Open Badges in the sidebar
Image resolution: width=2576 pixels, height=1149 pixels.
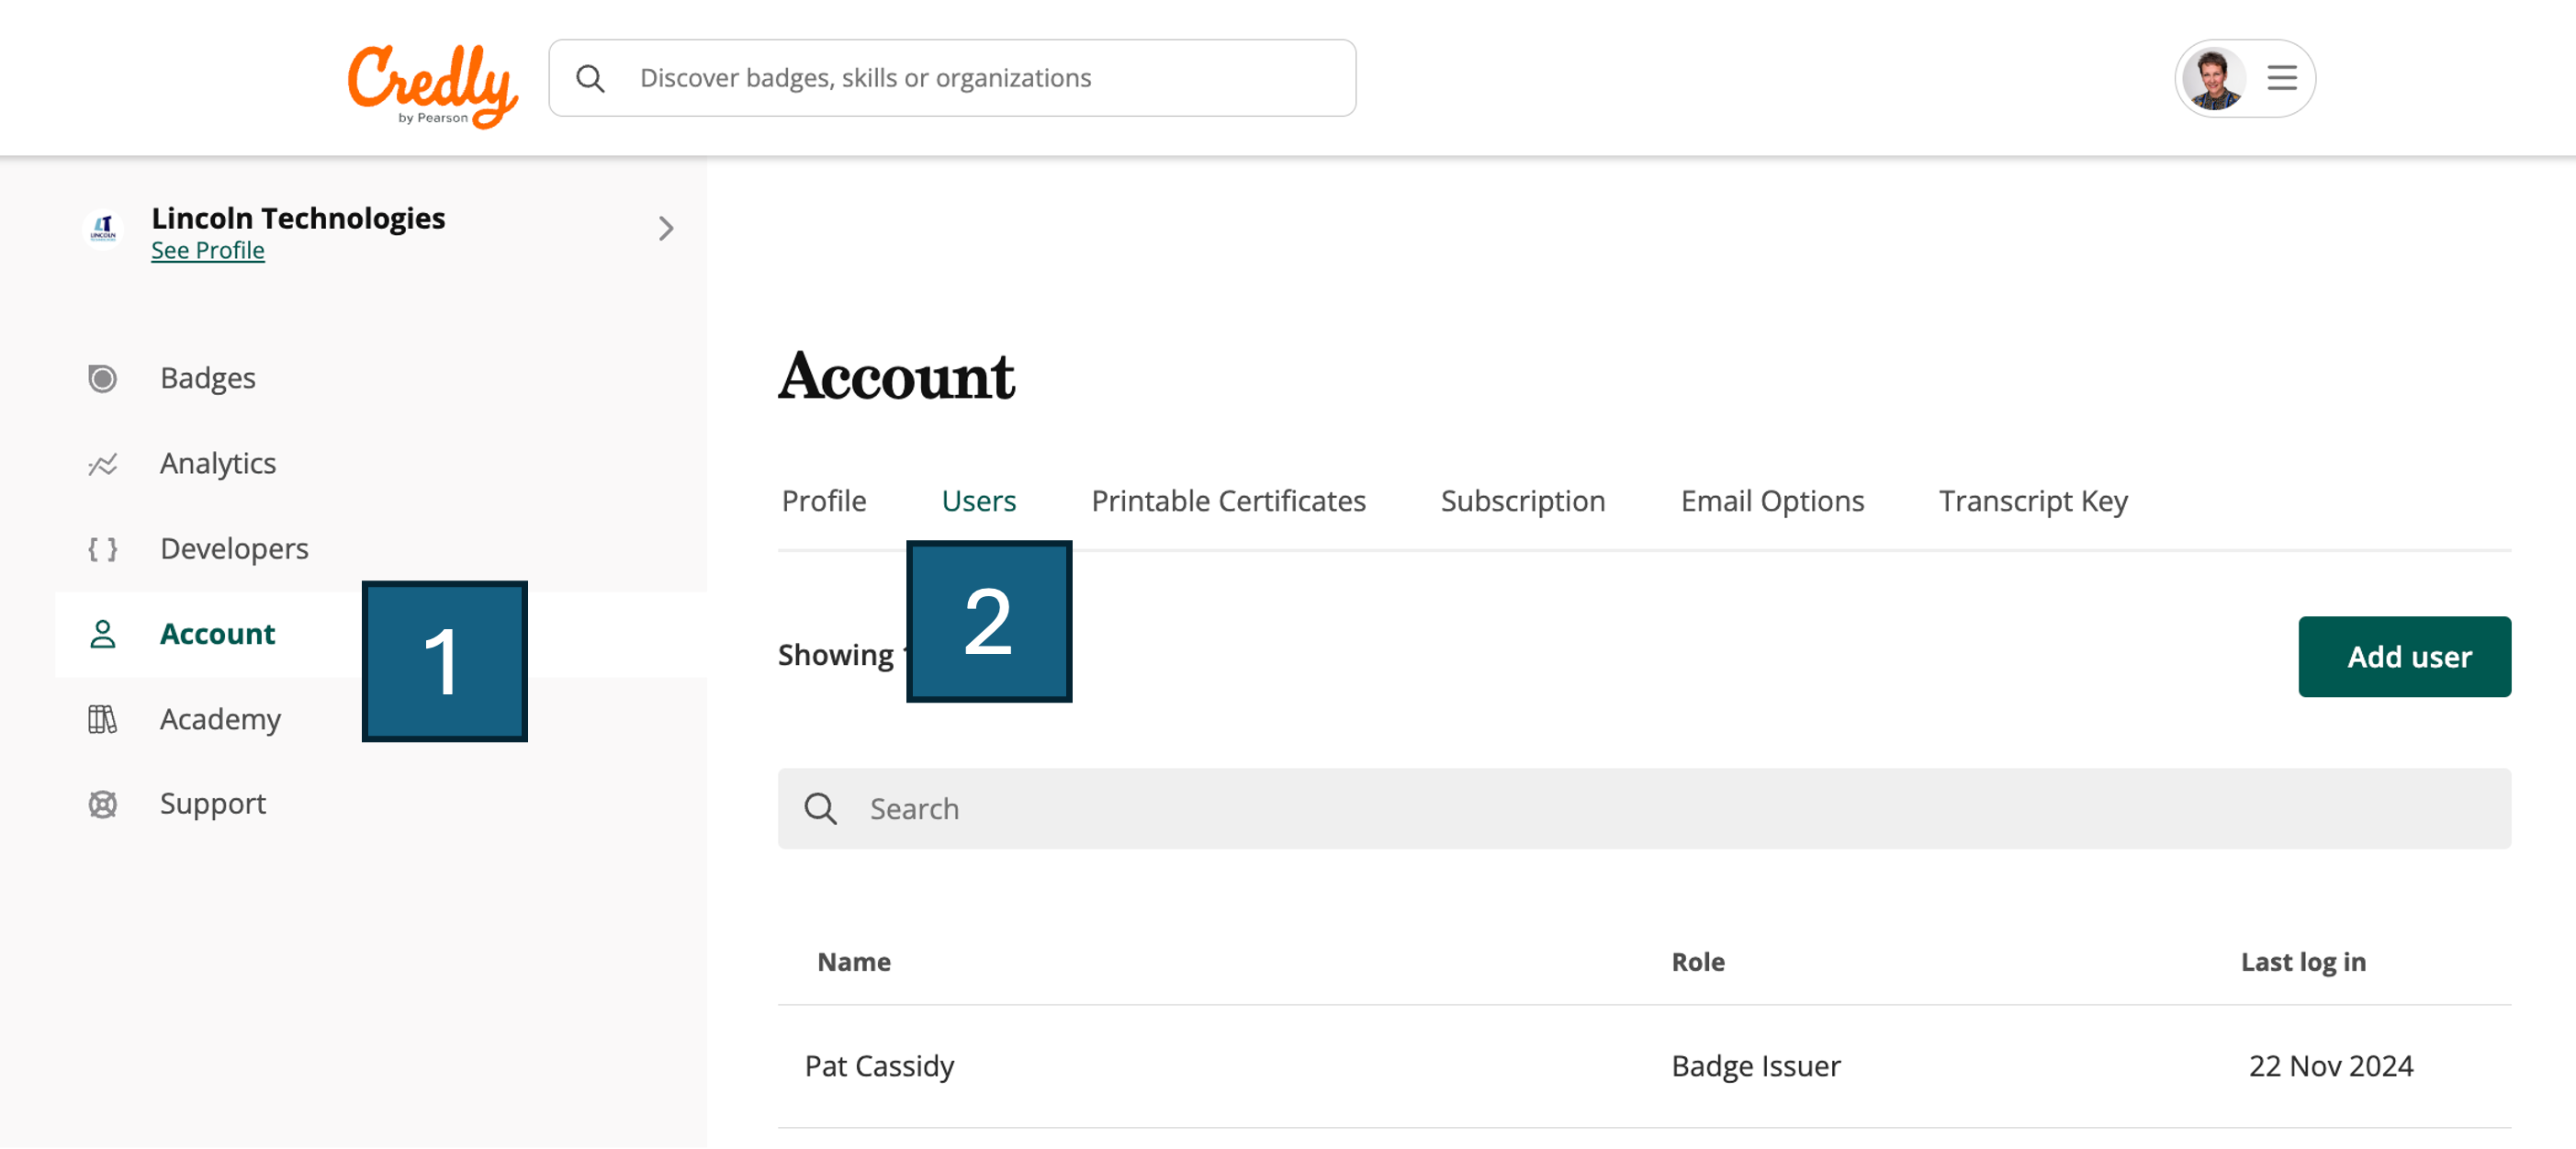coord(208,378)
